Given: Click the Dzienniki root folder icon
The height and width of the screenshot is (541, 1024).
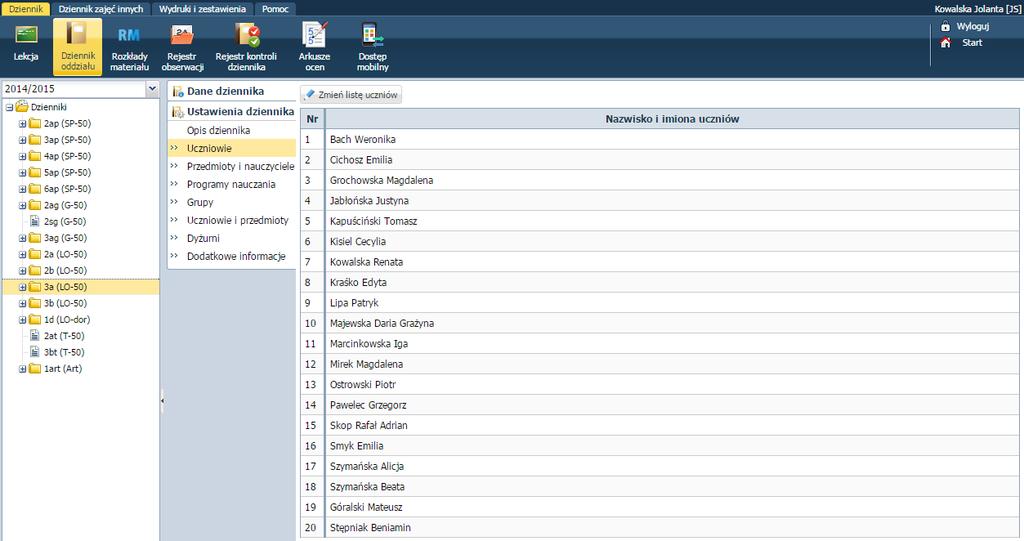Looking at the screenshot, I should (22, 107).
